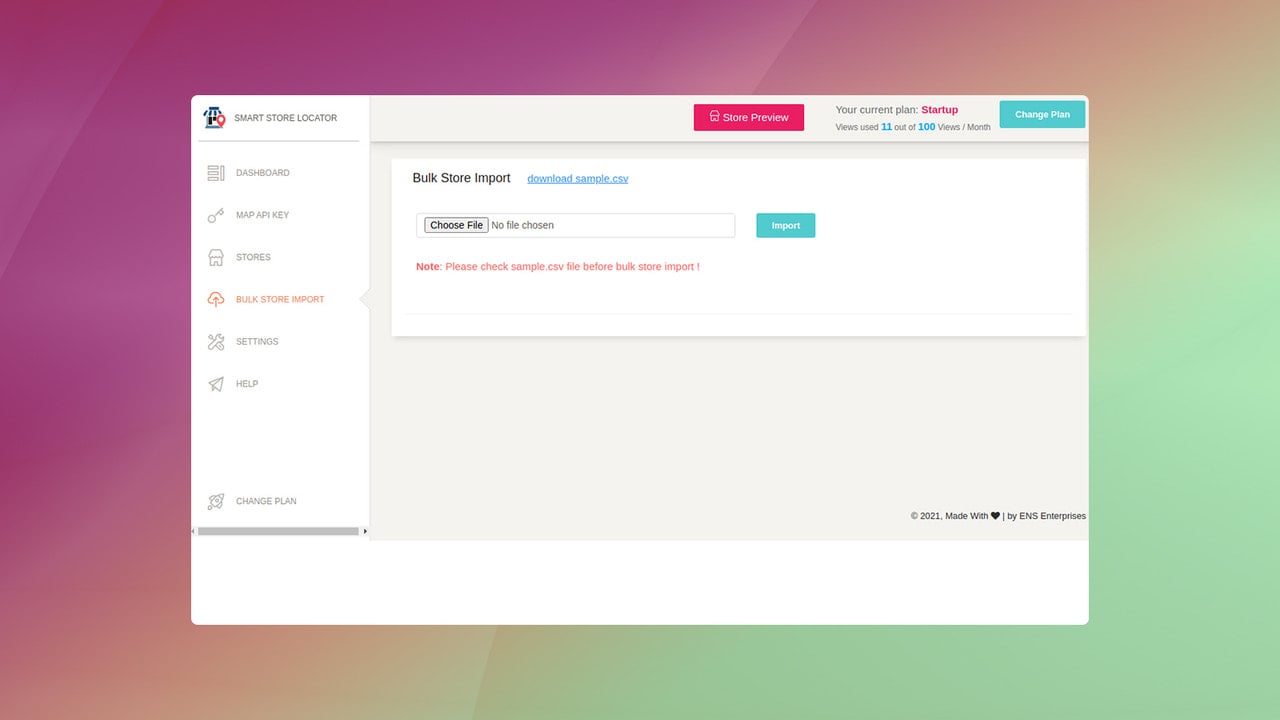Open the download sample.csv link
The width and height of the screenshot is (1280, 720).
578,179
